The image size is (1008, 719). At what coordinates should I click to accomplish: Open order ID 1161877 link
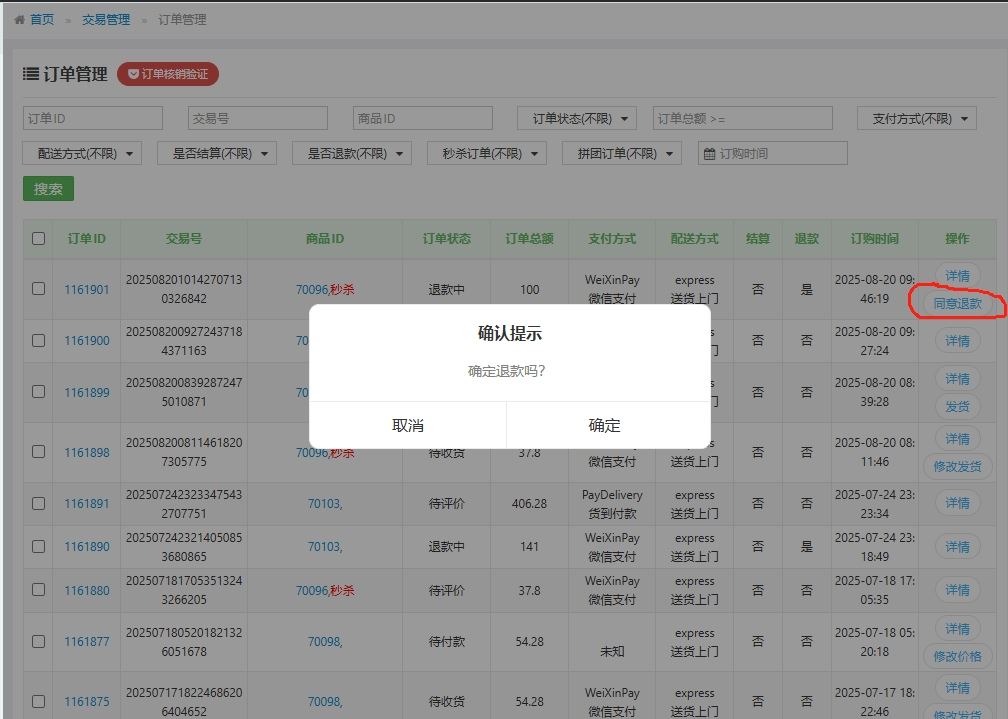click(x=87, y=641)
